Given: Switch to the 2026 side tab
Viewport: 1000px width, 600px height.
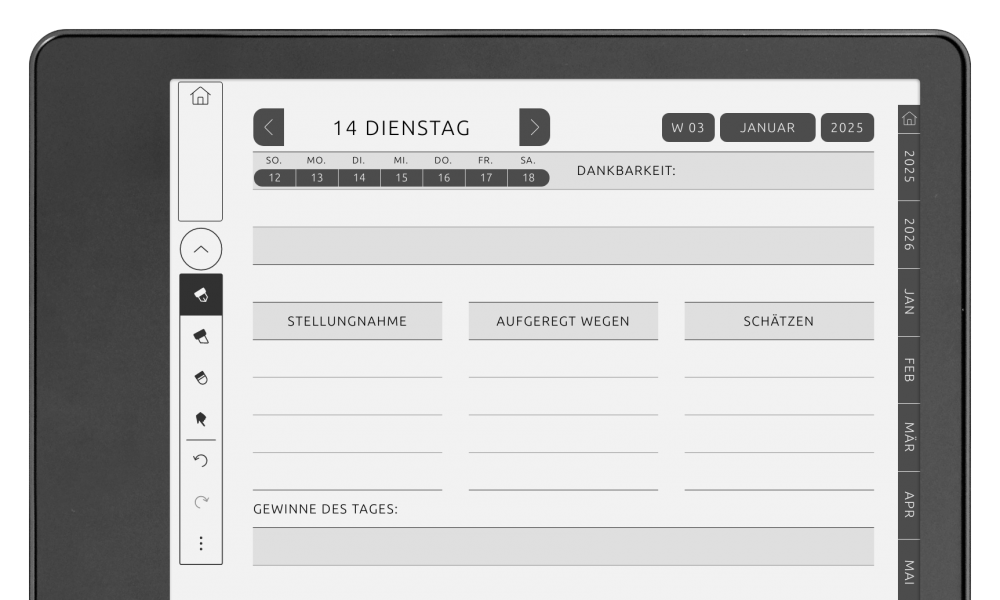Looking at the screenshot, I should click(909, 235).
